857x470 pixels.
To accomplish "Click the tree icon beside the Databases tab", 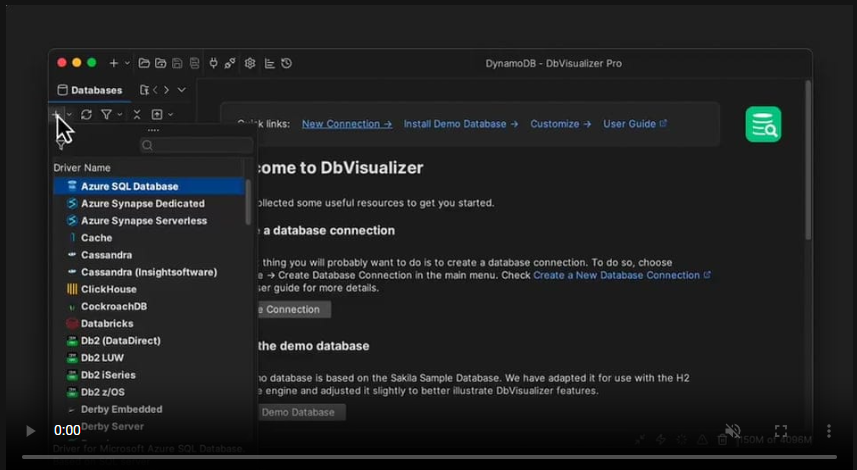I will [x=144, y=90].
